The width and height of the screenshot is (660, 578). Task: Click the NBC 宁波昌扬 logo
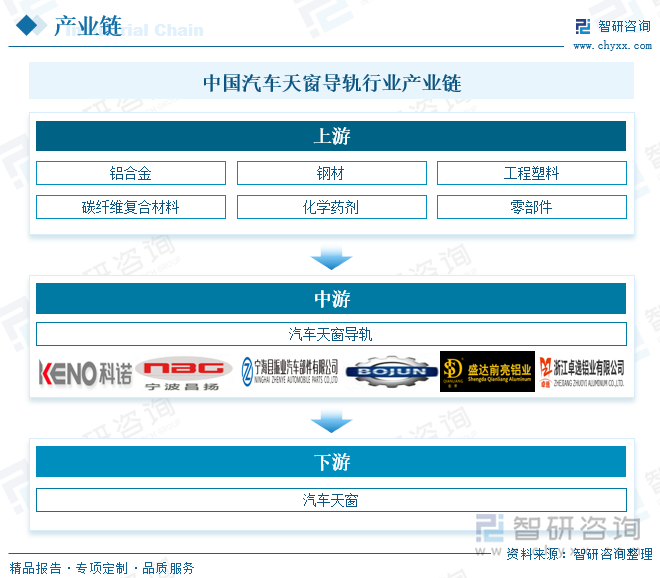click(184, 373)
